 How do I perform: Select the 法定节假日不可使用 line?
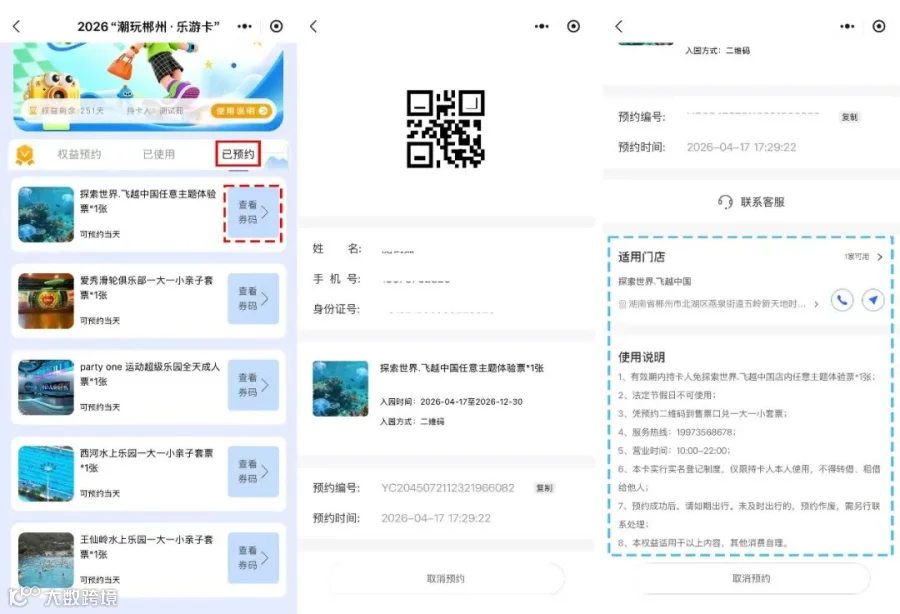[x=667, y=395]
